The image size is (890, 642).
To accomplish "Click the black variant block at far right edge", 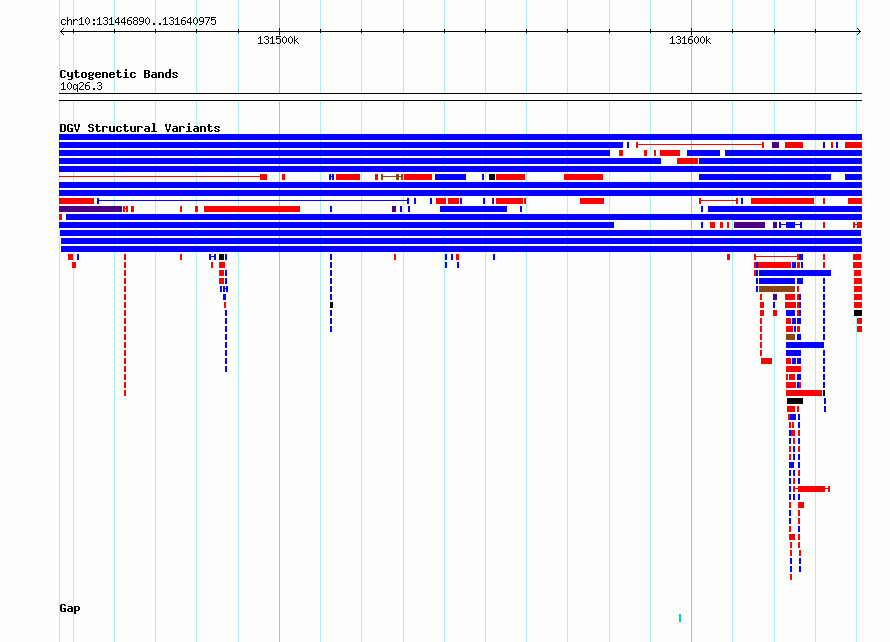I will click(858, 313).
